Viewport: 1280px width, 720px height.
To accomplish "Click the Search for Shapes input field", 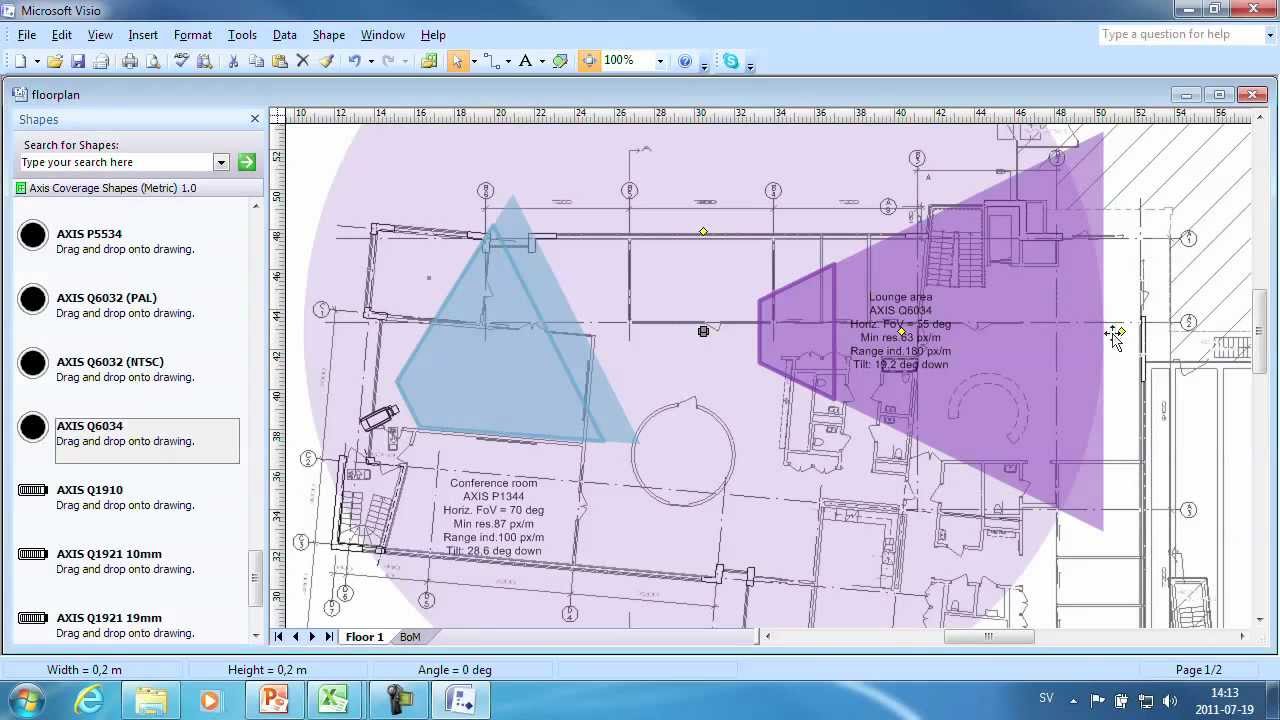I will (x=117, y=162).
